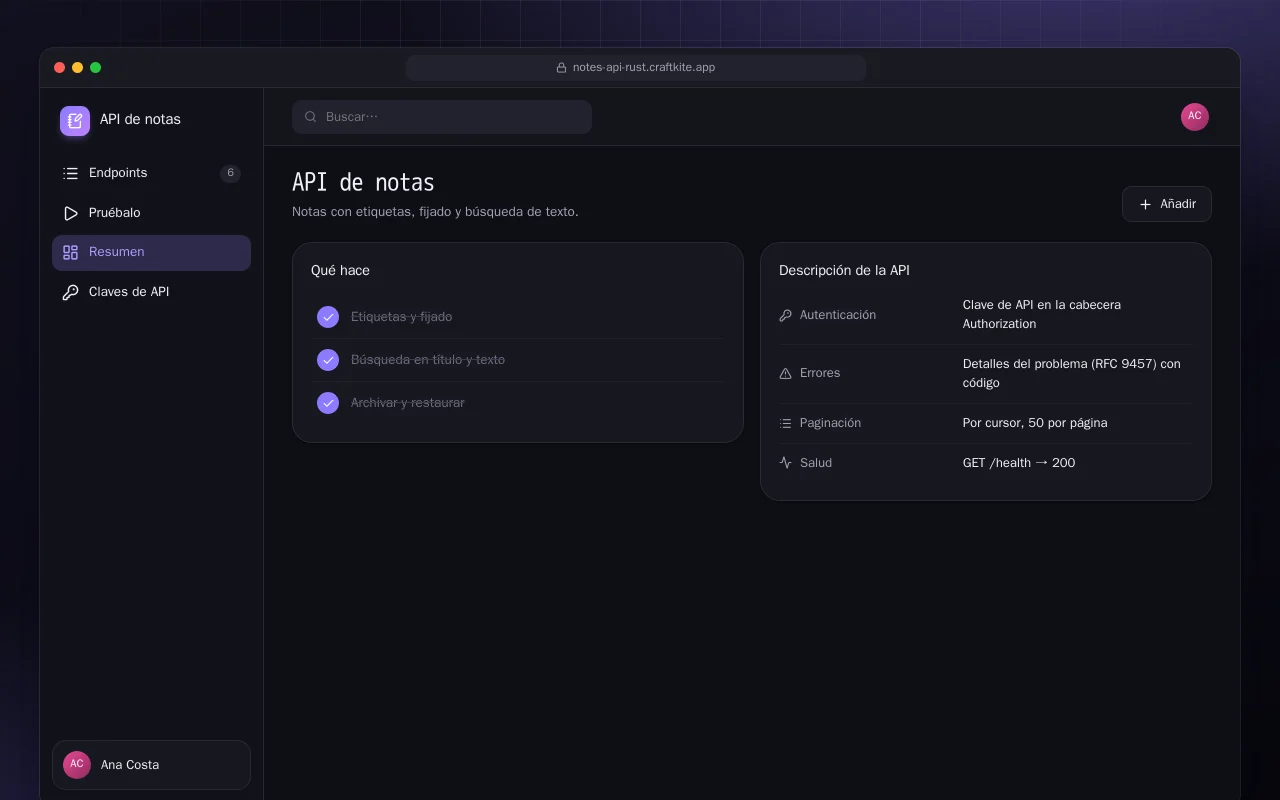The width and height of the screenshot is (1280, 800).
Task: Uncheck Búsqueda en título y texto
Action: coord(328,360)
